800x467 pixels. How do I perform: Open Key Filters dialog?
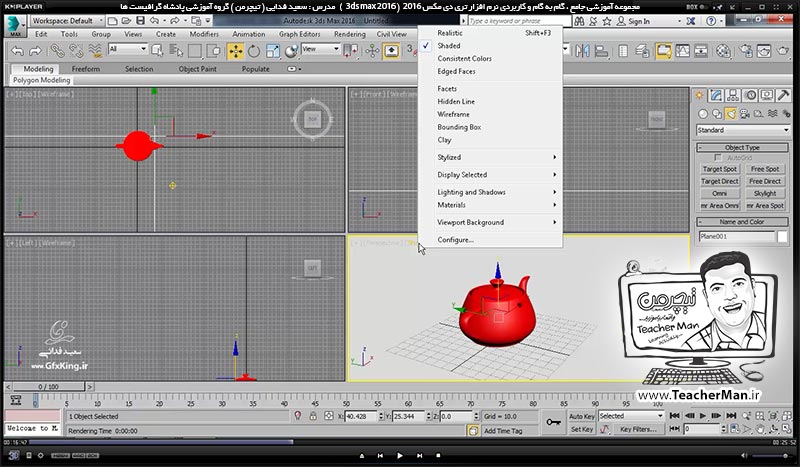[638, 429]
